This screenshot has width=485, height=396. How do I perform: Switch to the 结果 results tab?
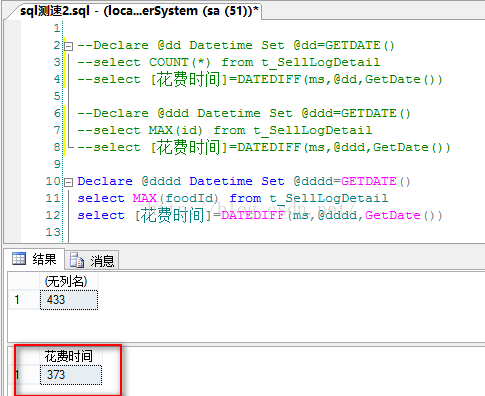coord(35,259)
